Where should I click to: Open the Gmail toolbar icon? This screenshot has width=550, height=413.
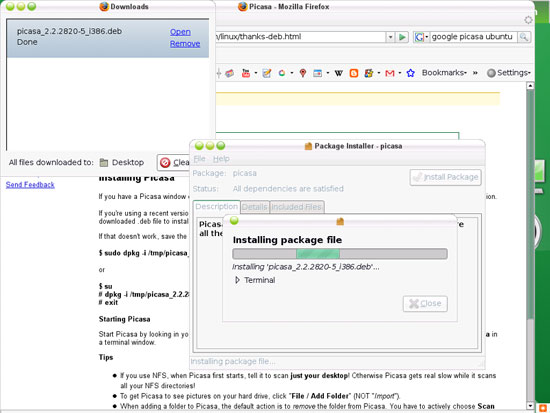[390, 73]
